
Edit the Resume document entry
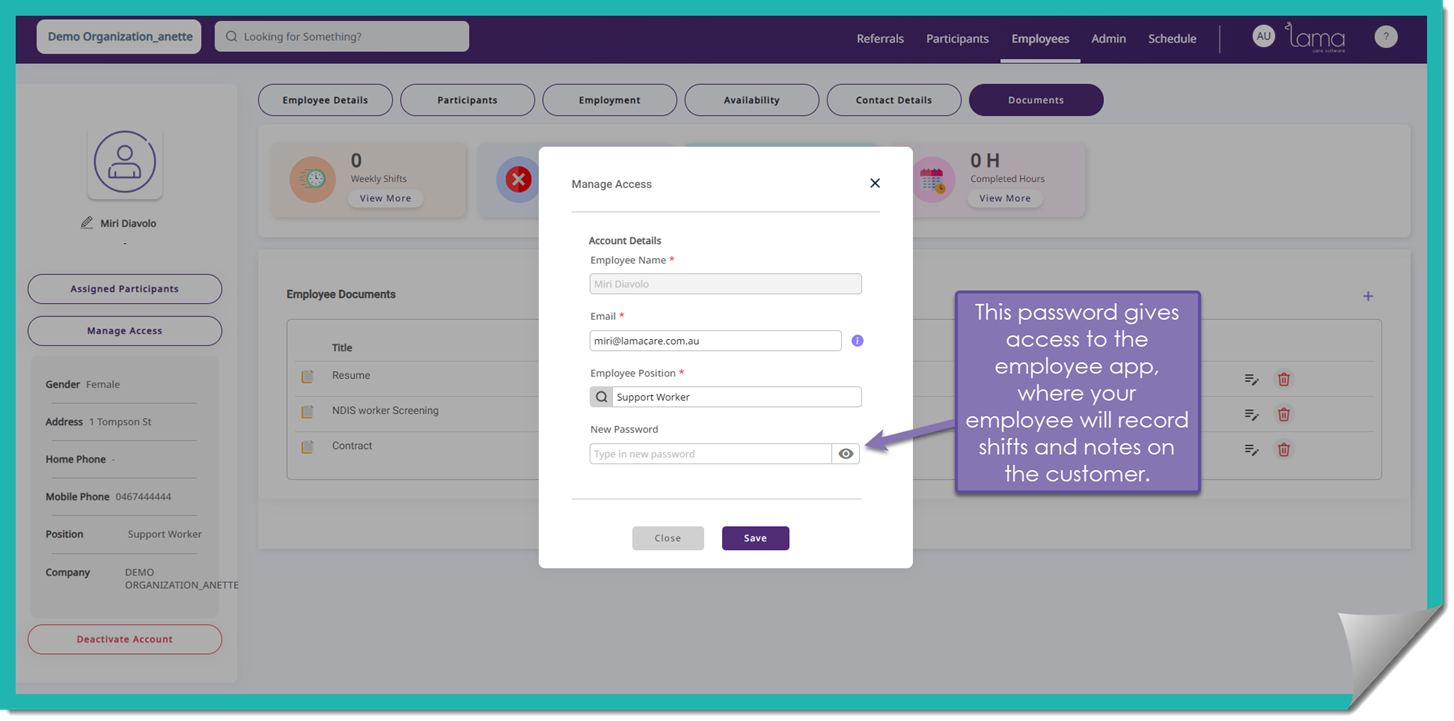pyautogui.click(x=1251, y=379)
